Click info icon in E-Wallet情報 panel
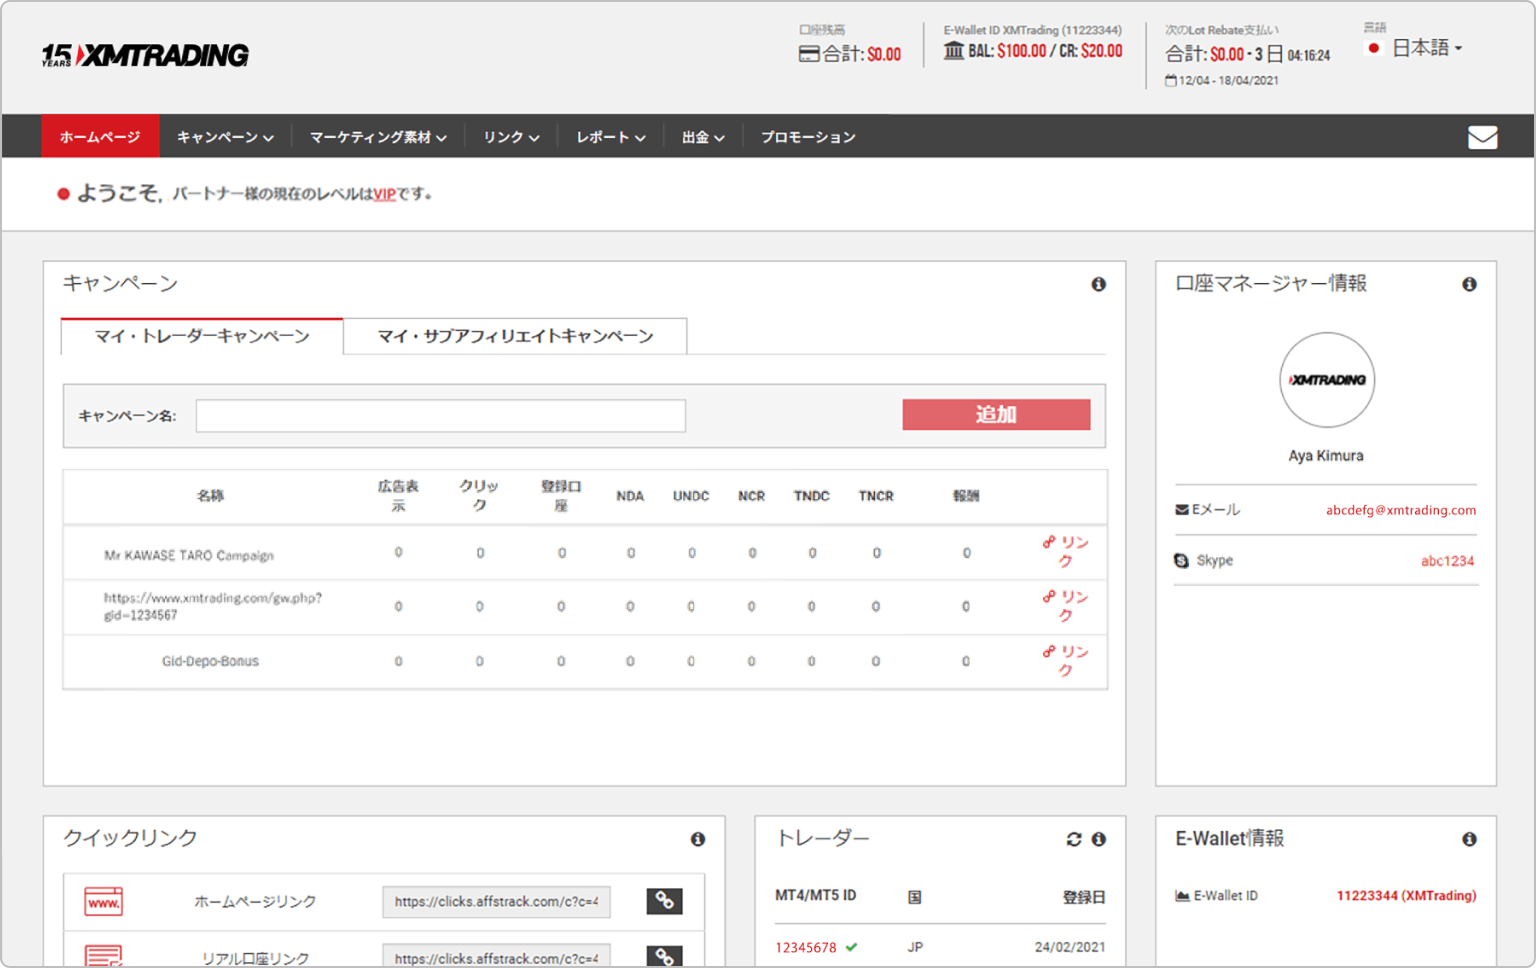 coord(1469,840)
